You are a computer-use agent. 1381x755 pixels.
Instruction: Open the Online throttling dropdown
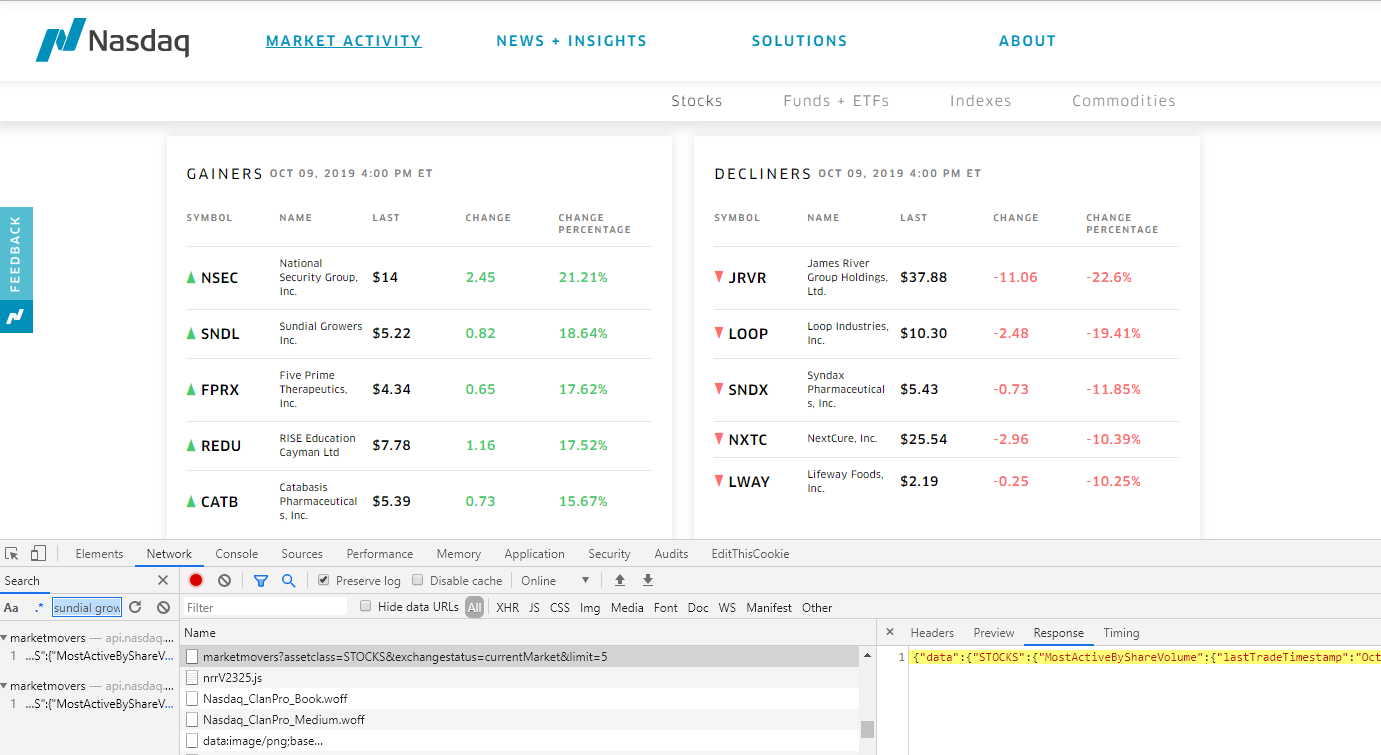point(556,580)
